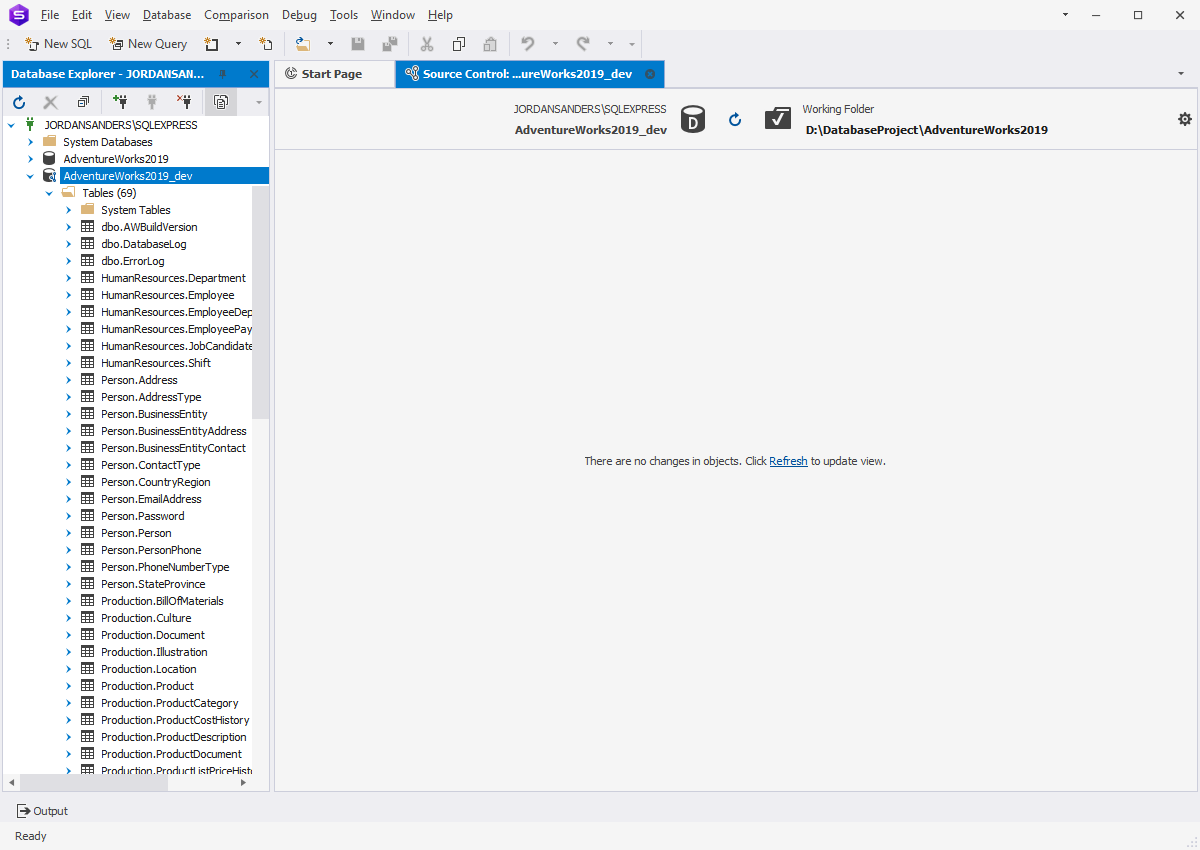Pin the Database Explorer panel

pyautogui.click(x=223, y=74)
